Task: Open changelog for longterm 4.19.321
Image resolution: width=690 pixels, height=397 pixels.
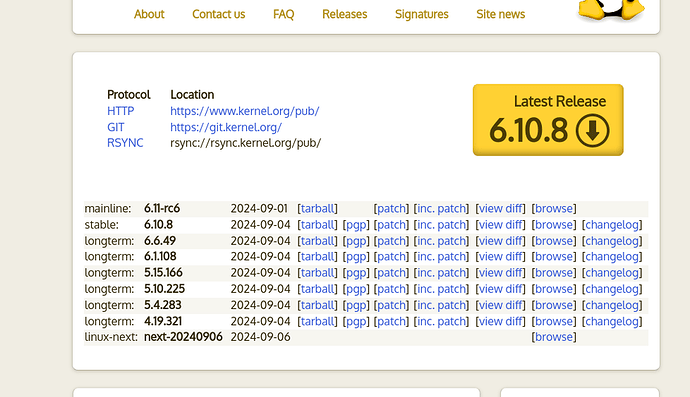Action: 612,321
